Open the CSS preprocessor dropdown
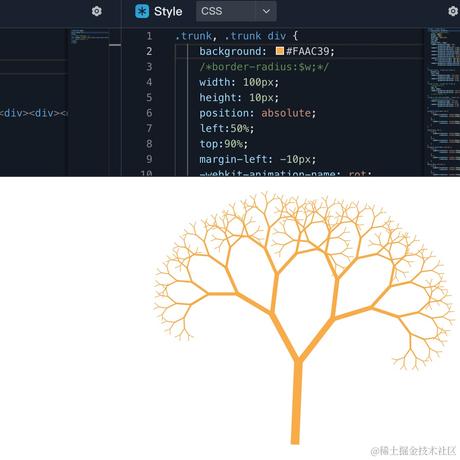Image resolution: width=460 pixels, height=460 pixels. [236, 11]
